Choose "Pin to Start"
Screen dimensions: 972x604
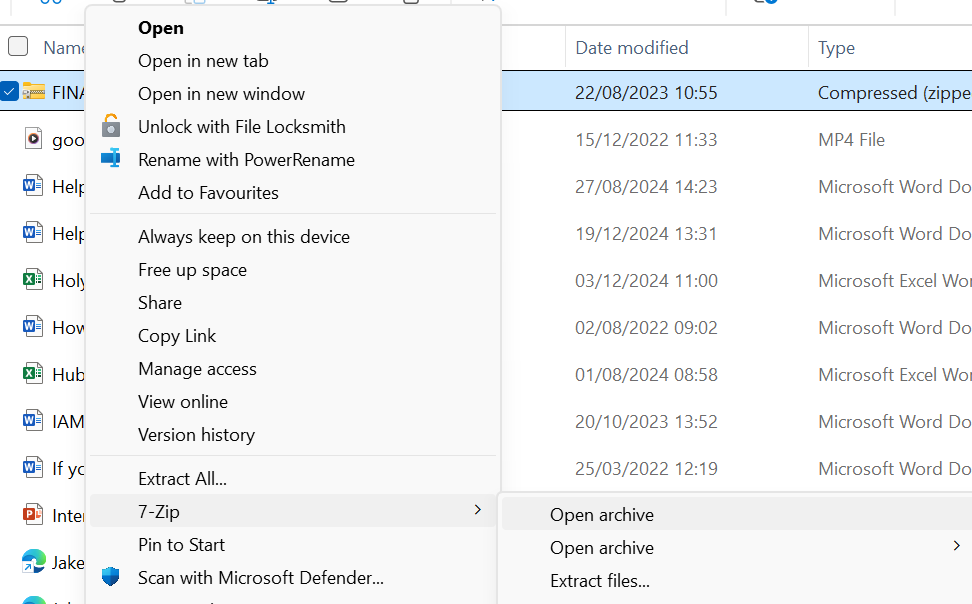click(181, 545)
